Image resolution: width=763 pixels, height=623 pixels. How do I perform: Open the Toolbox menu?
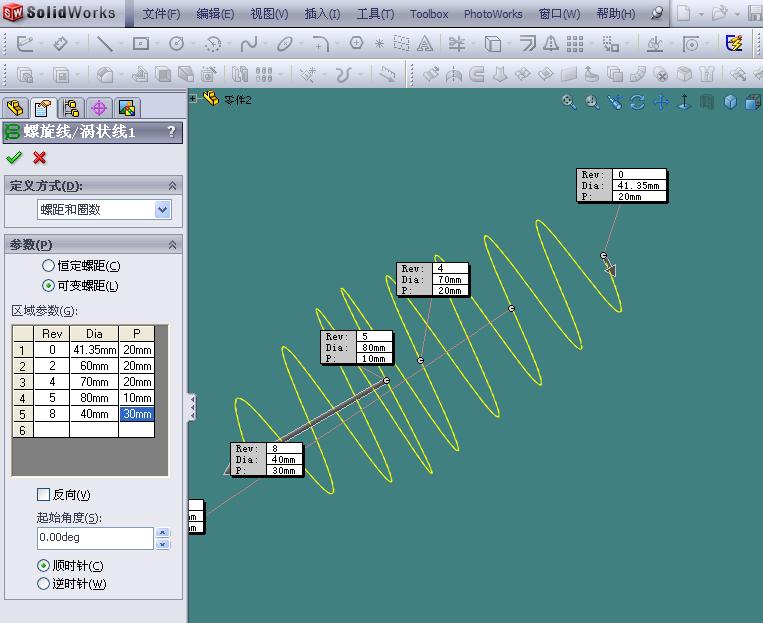[429, 14]
